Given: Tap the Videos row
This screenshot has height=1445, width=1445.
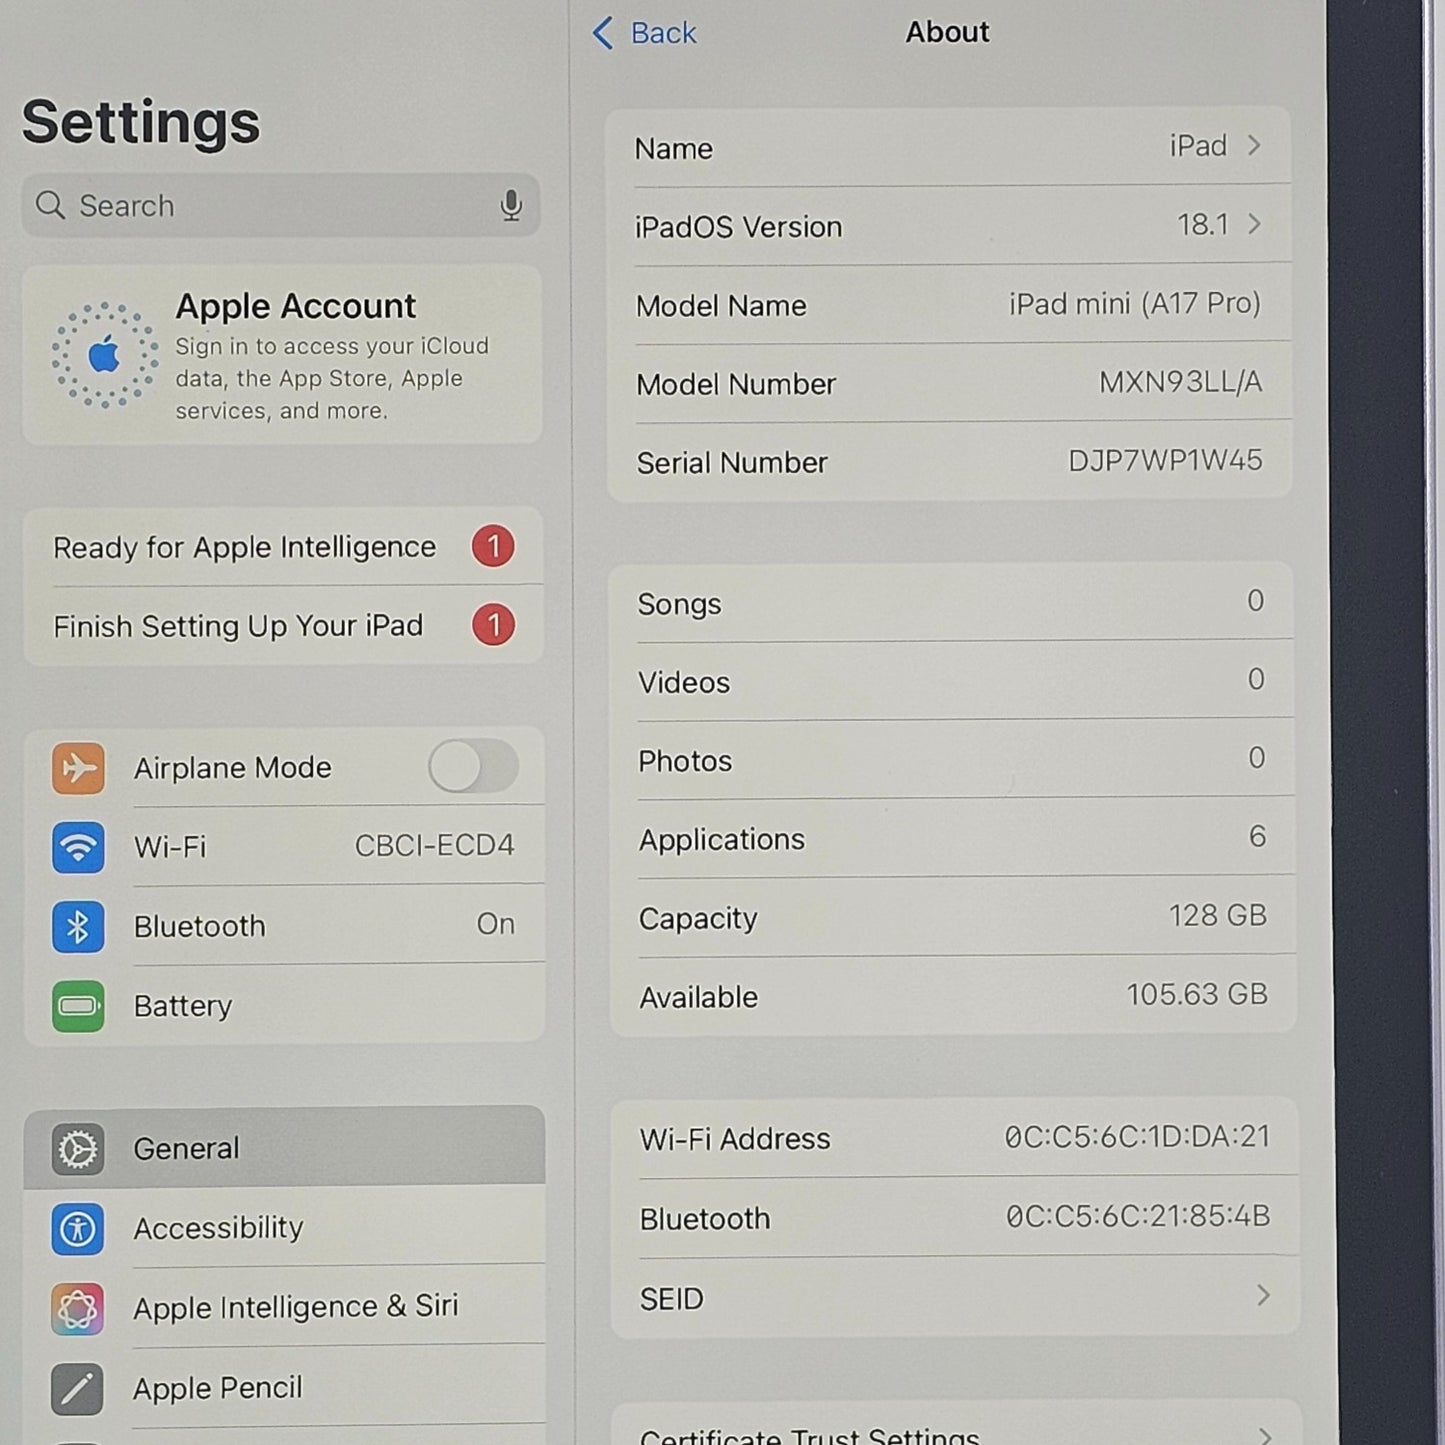Looking at the screenshot, I should tap(952, 680).
